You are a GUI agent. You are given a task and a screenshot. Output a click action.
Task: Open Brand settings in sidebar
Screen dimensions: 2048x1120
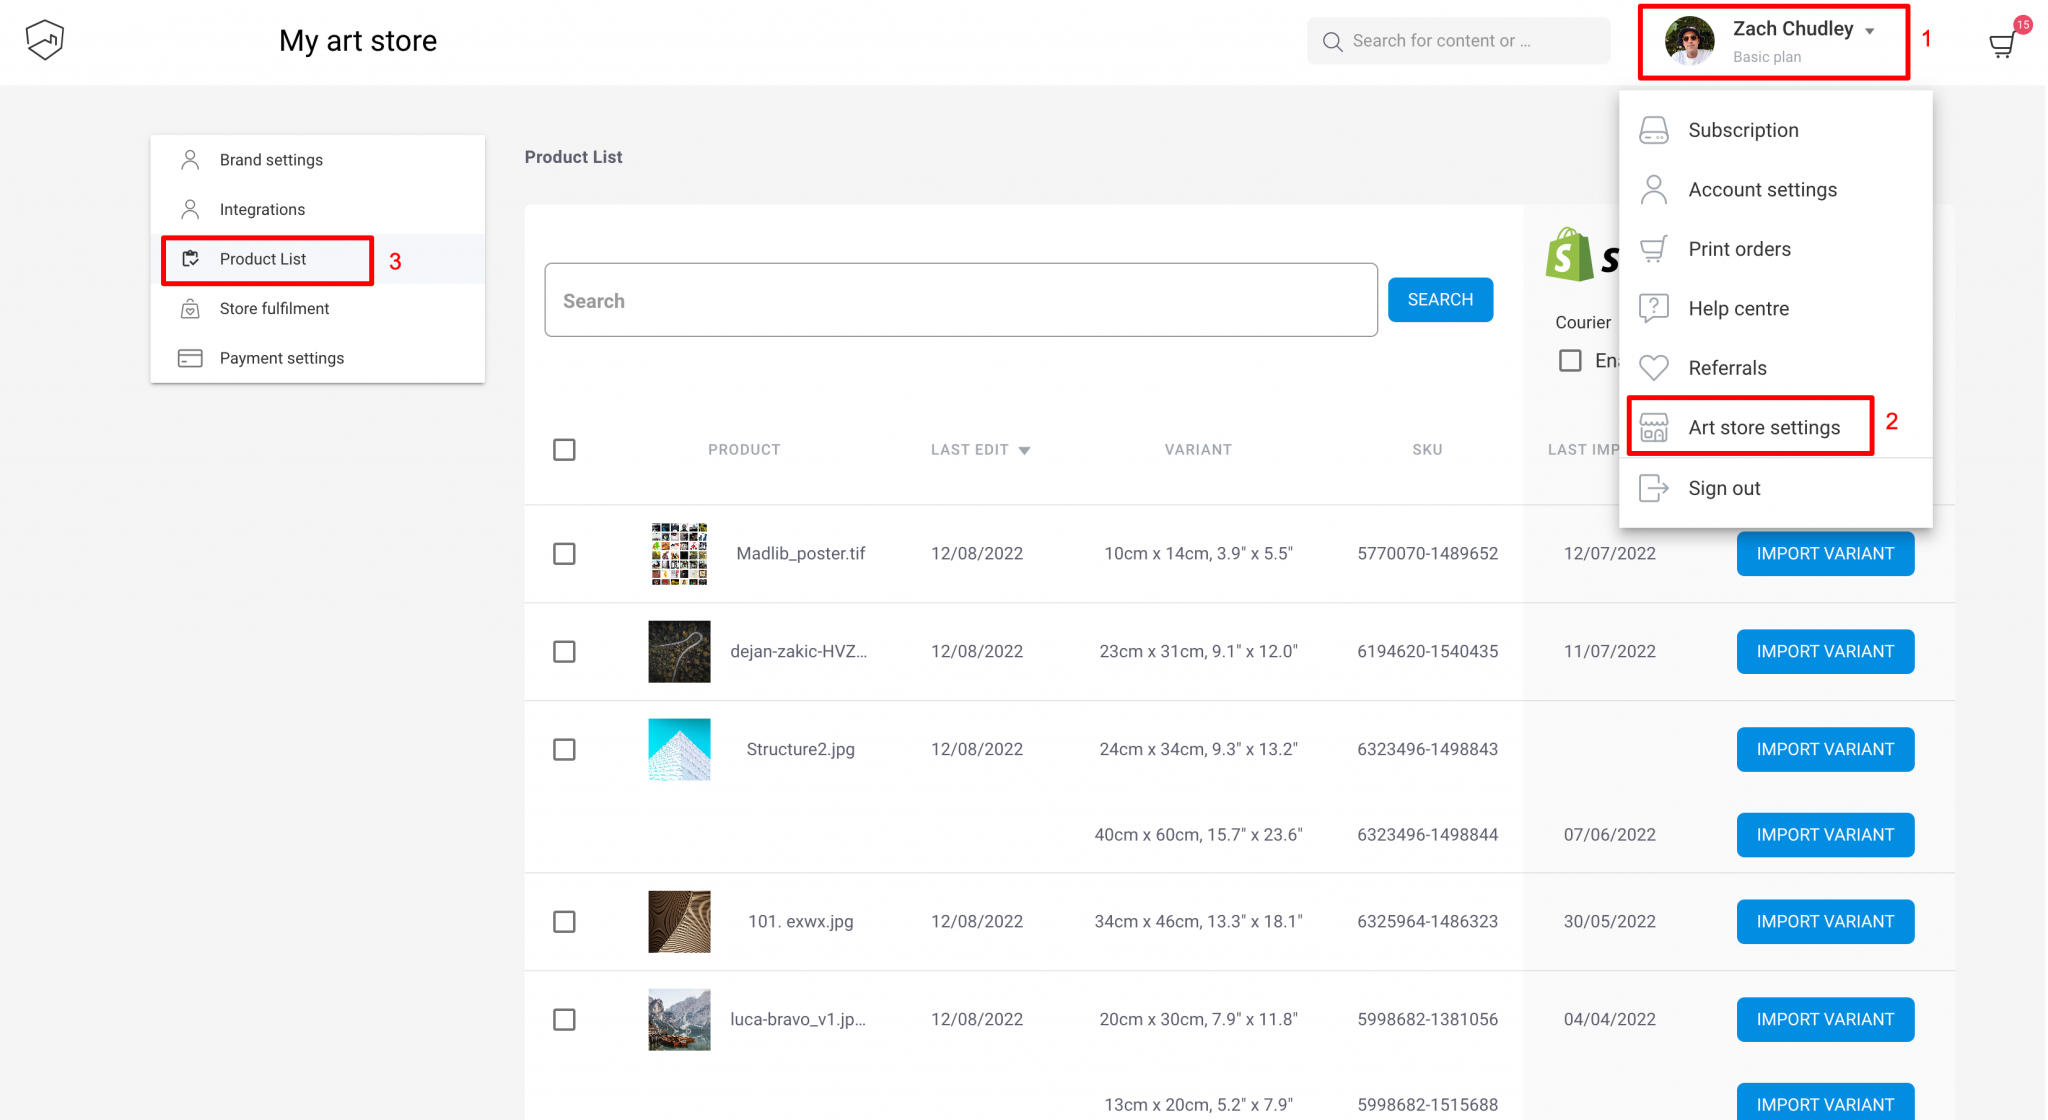pos(271,160)
